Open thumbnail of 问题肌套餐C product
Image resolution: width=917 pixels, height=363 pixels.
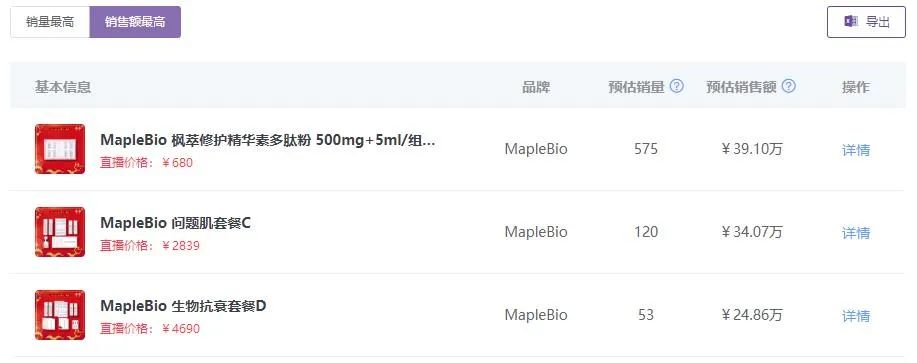(x=60, y=231)
